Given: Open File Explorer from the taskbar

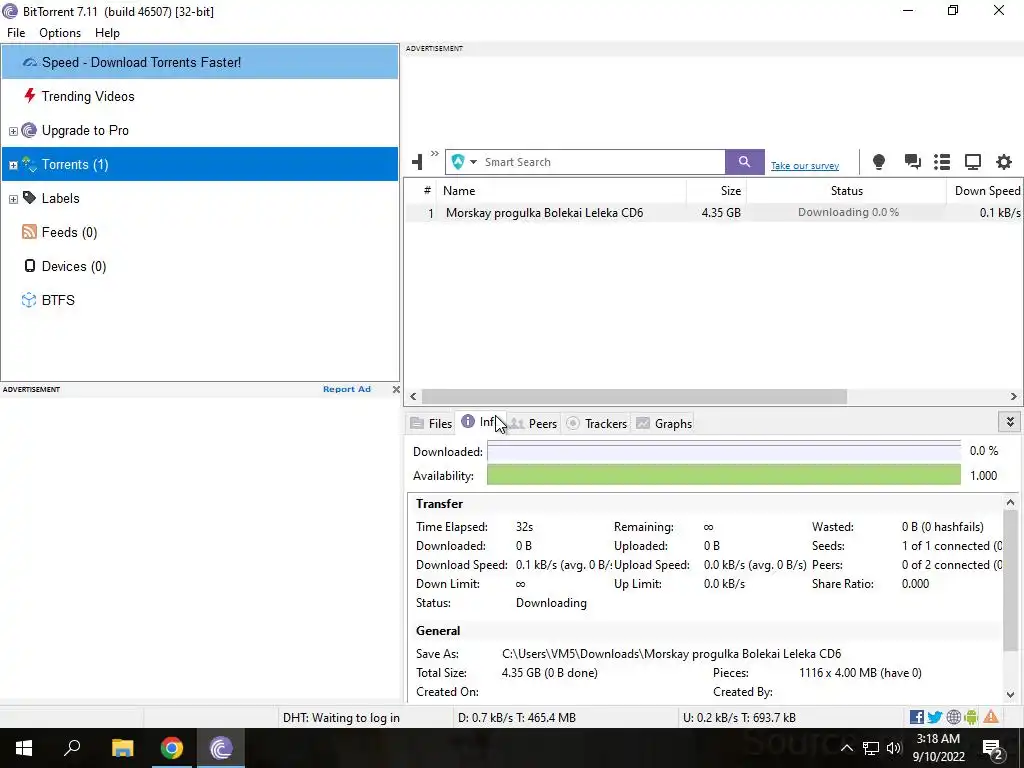Looking at the screenshot, I should tap(122, 748).
